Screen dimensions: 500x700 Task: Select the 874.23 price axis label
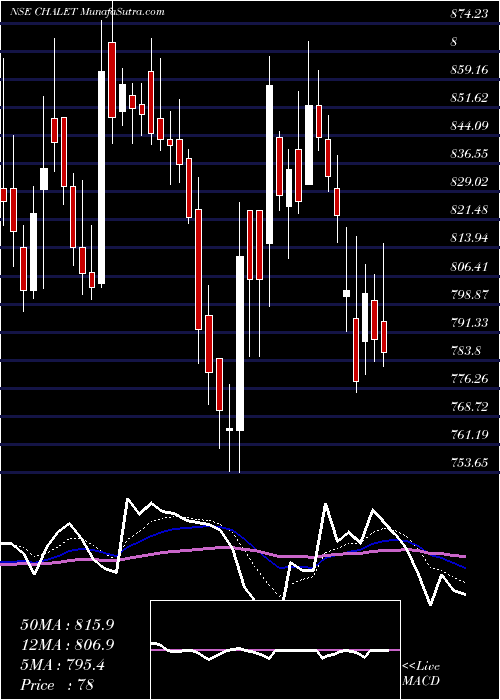[469, 14]
